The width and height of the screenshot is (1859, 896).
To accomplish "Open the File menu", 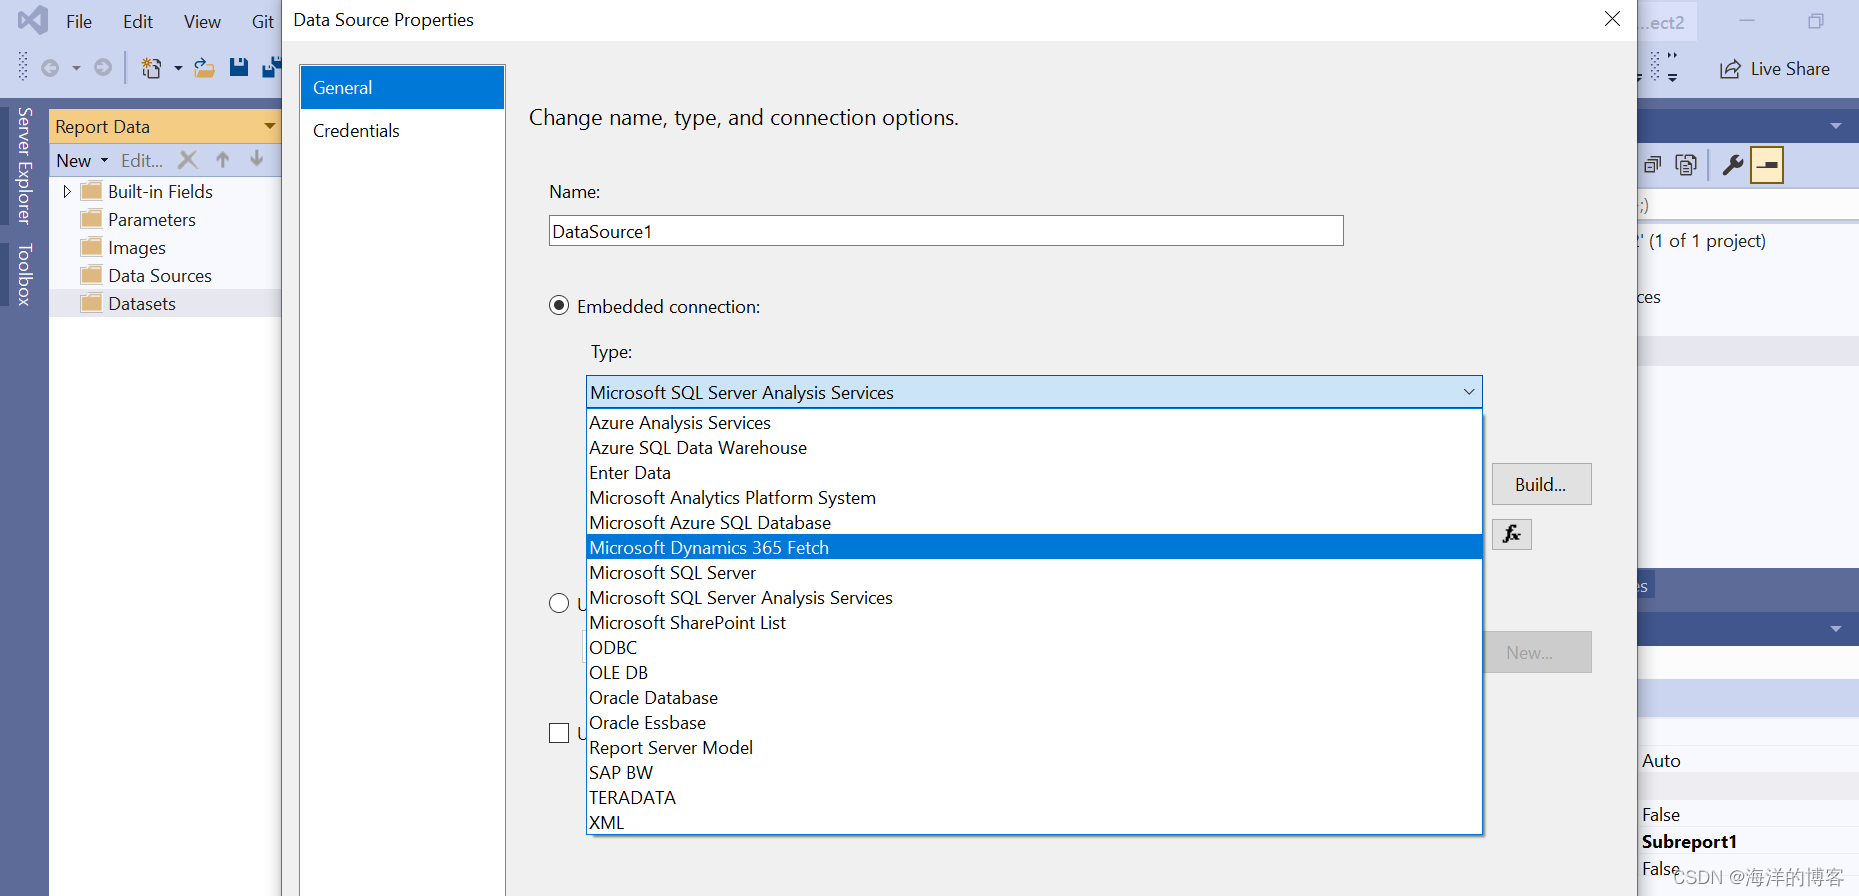I will coord(79,22).
